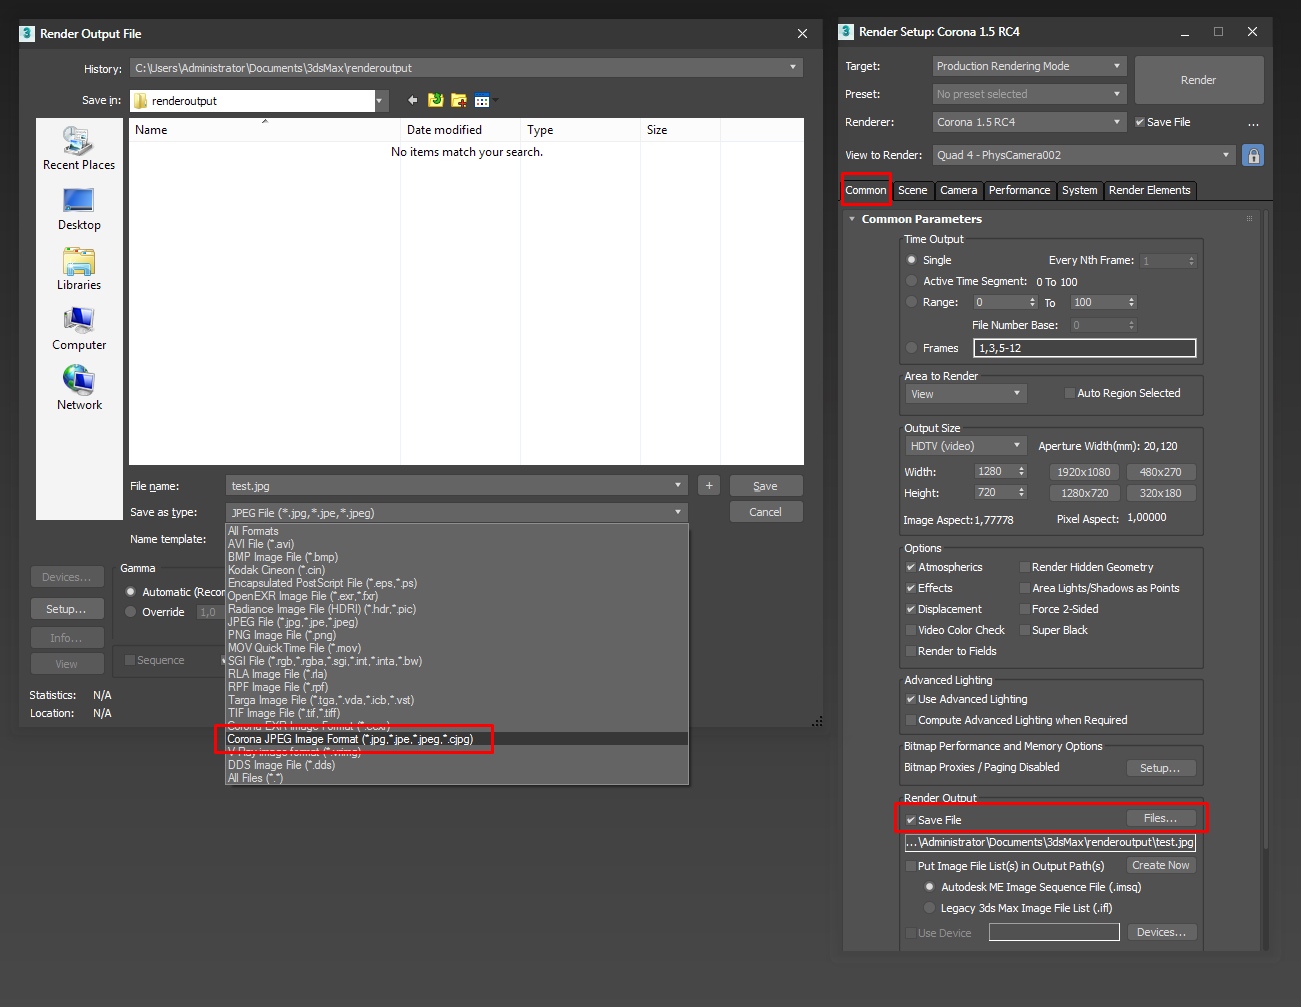
Task: Click the Render button
Action: [1198, 80]
